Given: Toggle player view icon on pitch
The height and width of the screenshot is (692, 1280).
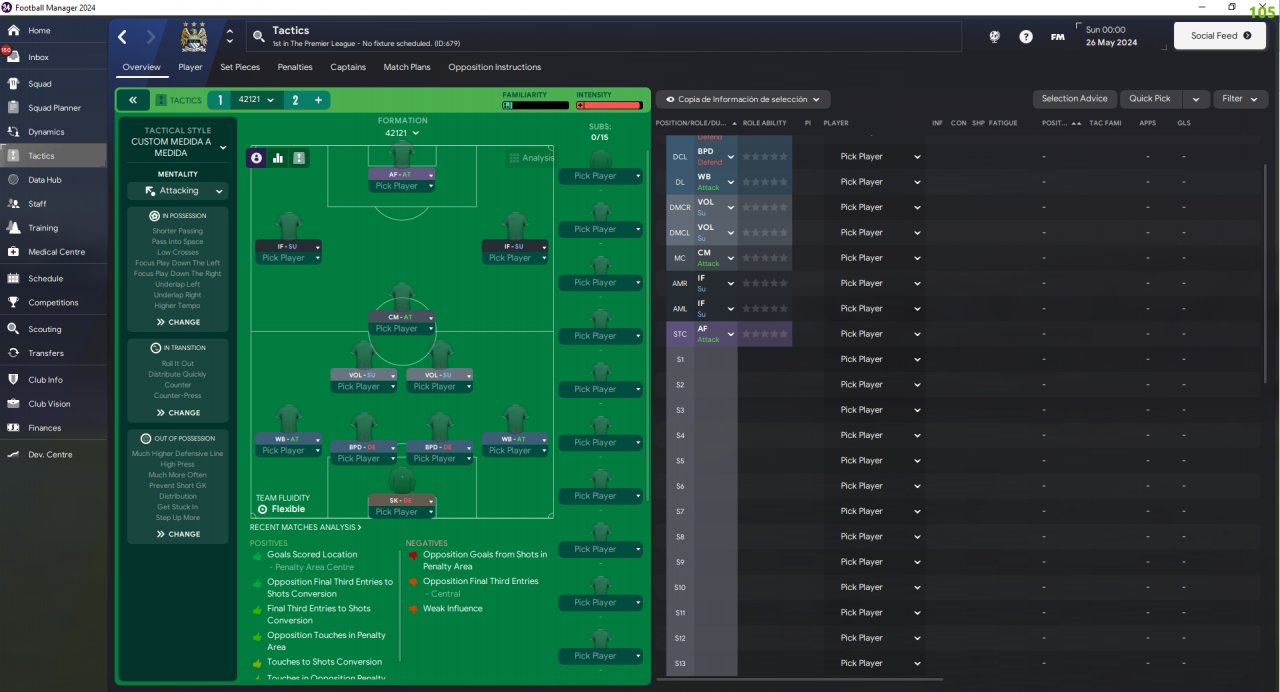Looking at the screenshot, I should click(257, 158).
